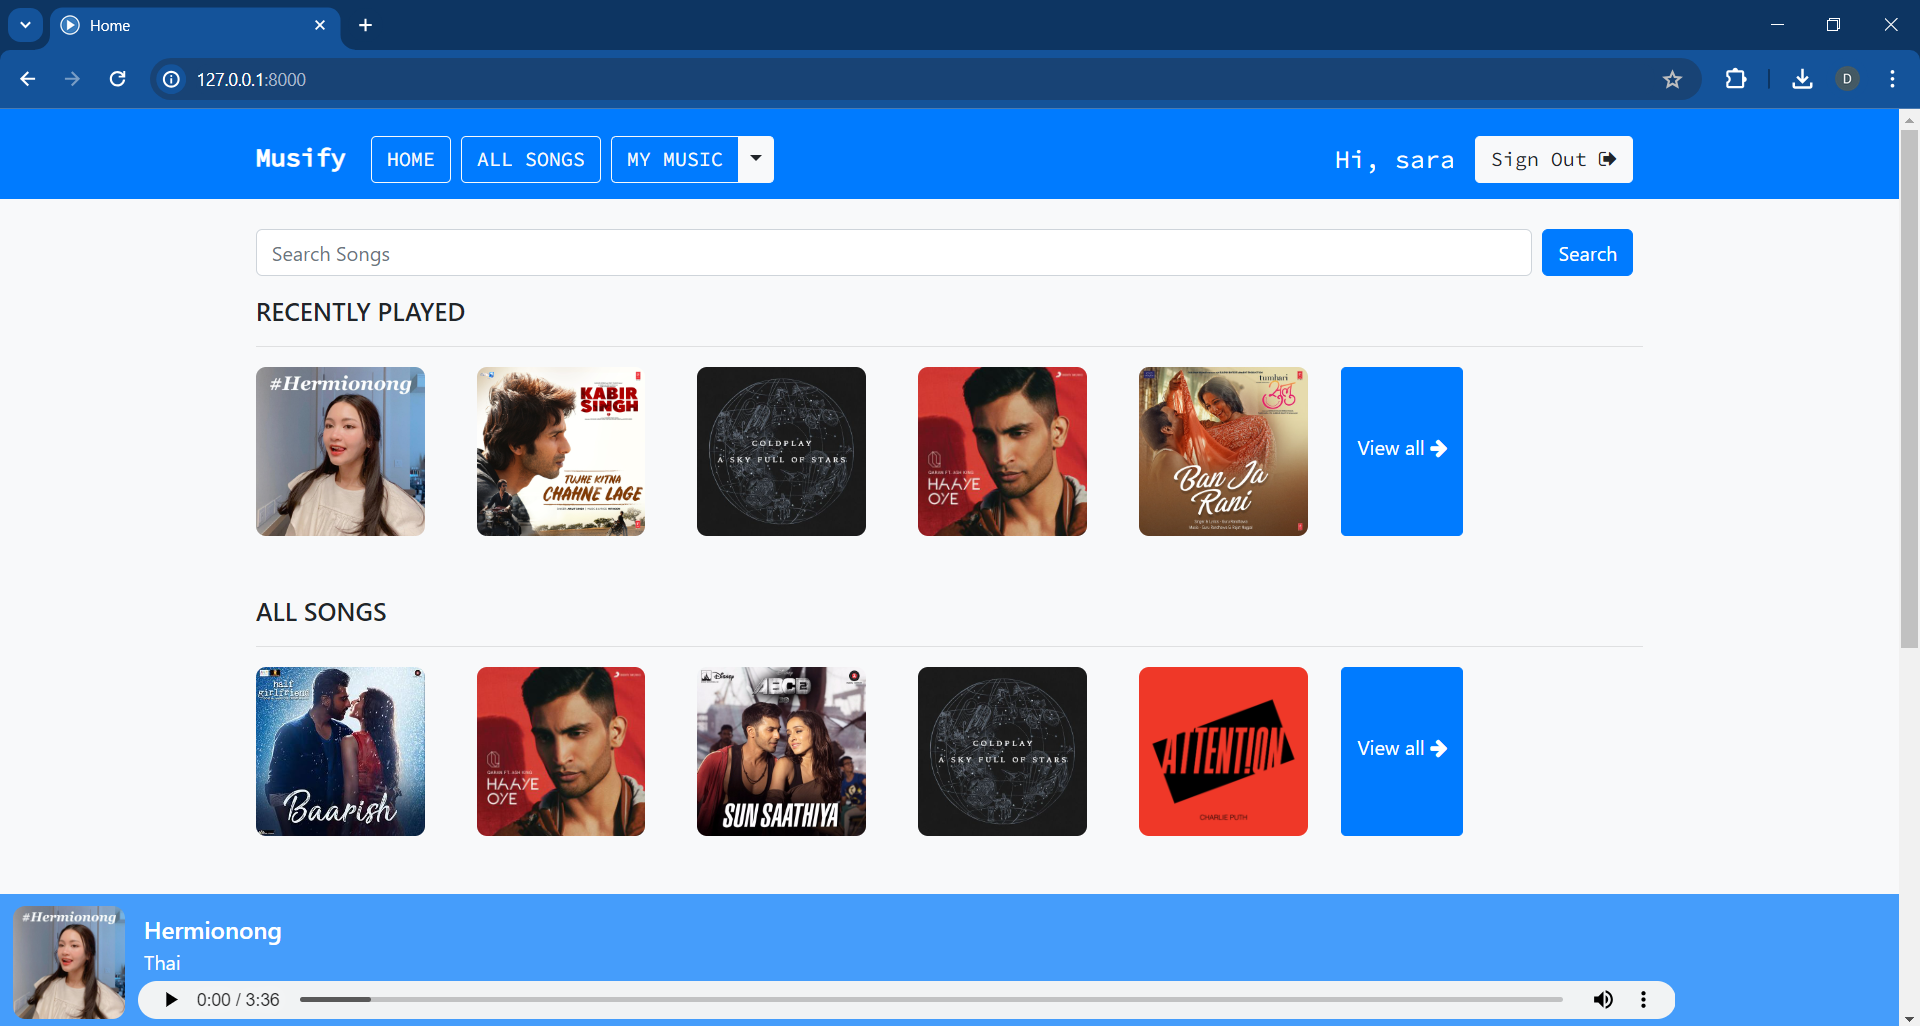Open Ban Ja Rani cover
1920x1026 pixels.
tap(1223, 451)
